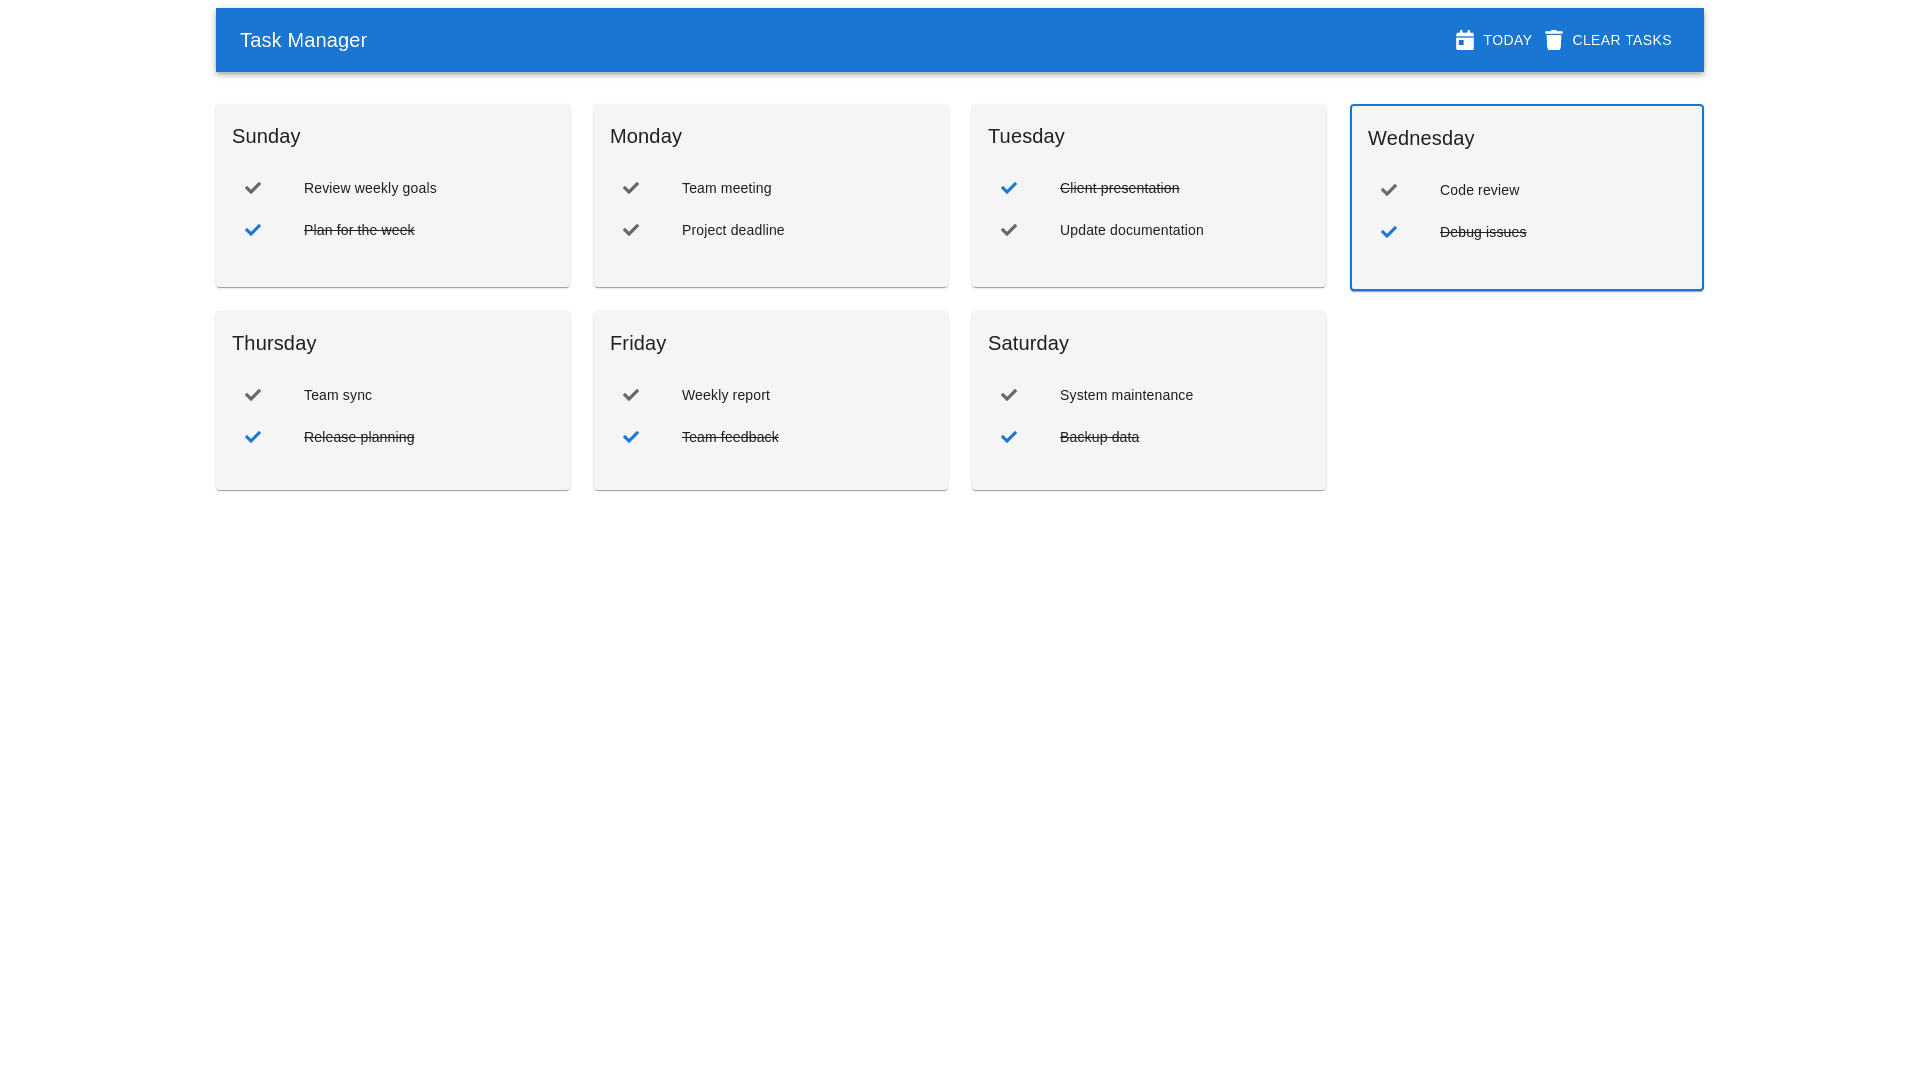Mark Review weekly goals as done
This screenshot has width=1920, height=1080.
[253, 188]
